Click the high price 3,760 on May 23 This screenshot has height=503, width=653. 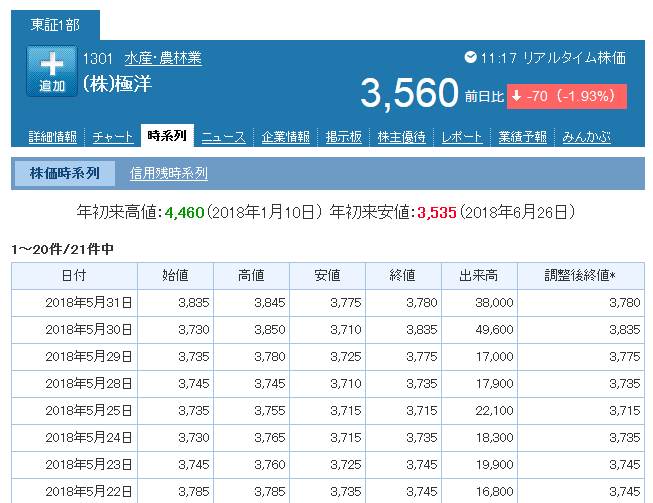click(270, 465)
